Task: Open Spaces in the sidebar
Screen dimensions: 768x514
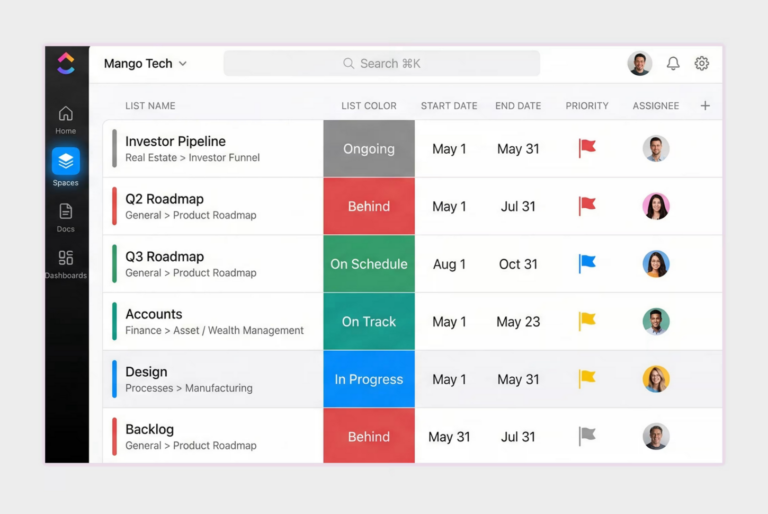Action: click(x=66, y=167)
